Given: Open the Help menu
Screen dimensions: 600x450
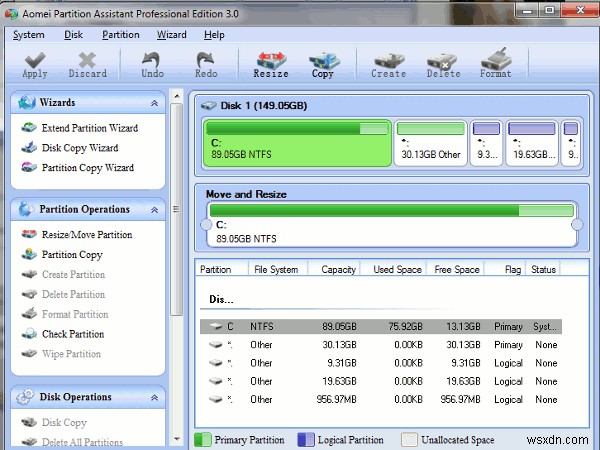Looking at the screenshot, I should pyautogui.click(x=214, y=35).
